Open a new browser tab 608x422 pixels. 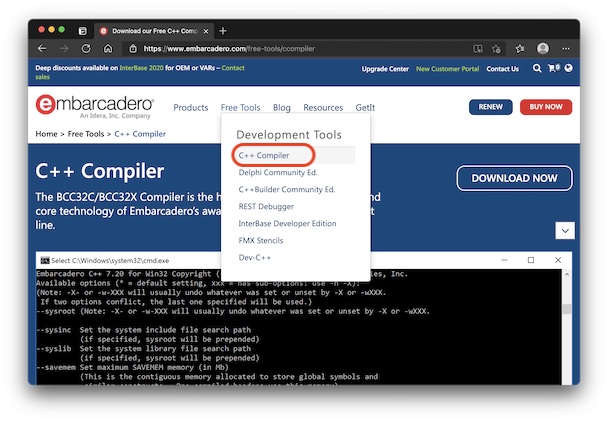(223, 30)
